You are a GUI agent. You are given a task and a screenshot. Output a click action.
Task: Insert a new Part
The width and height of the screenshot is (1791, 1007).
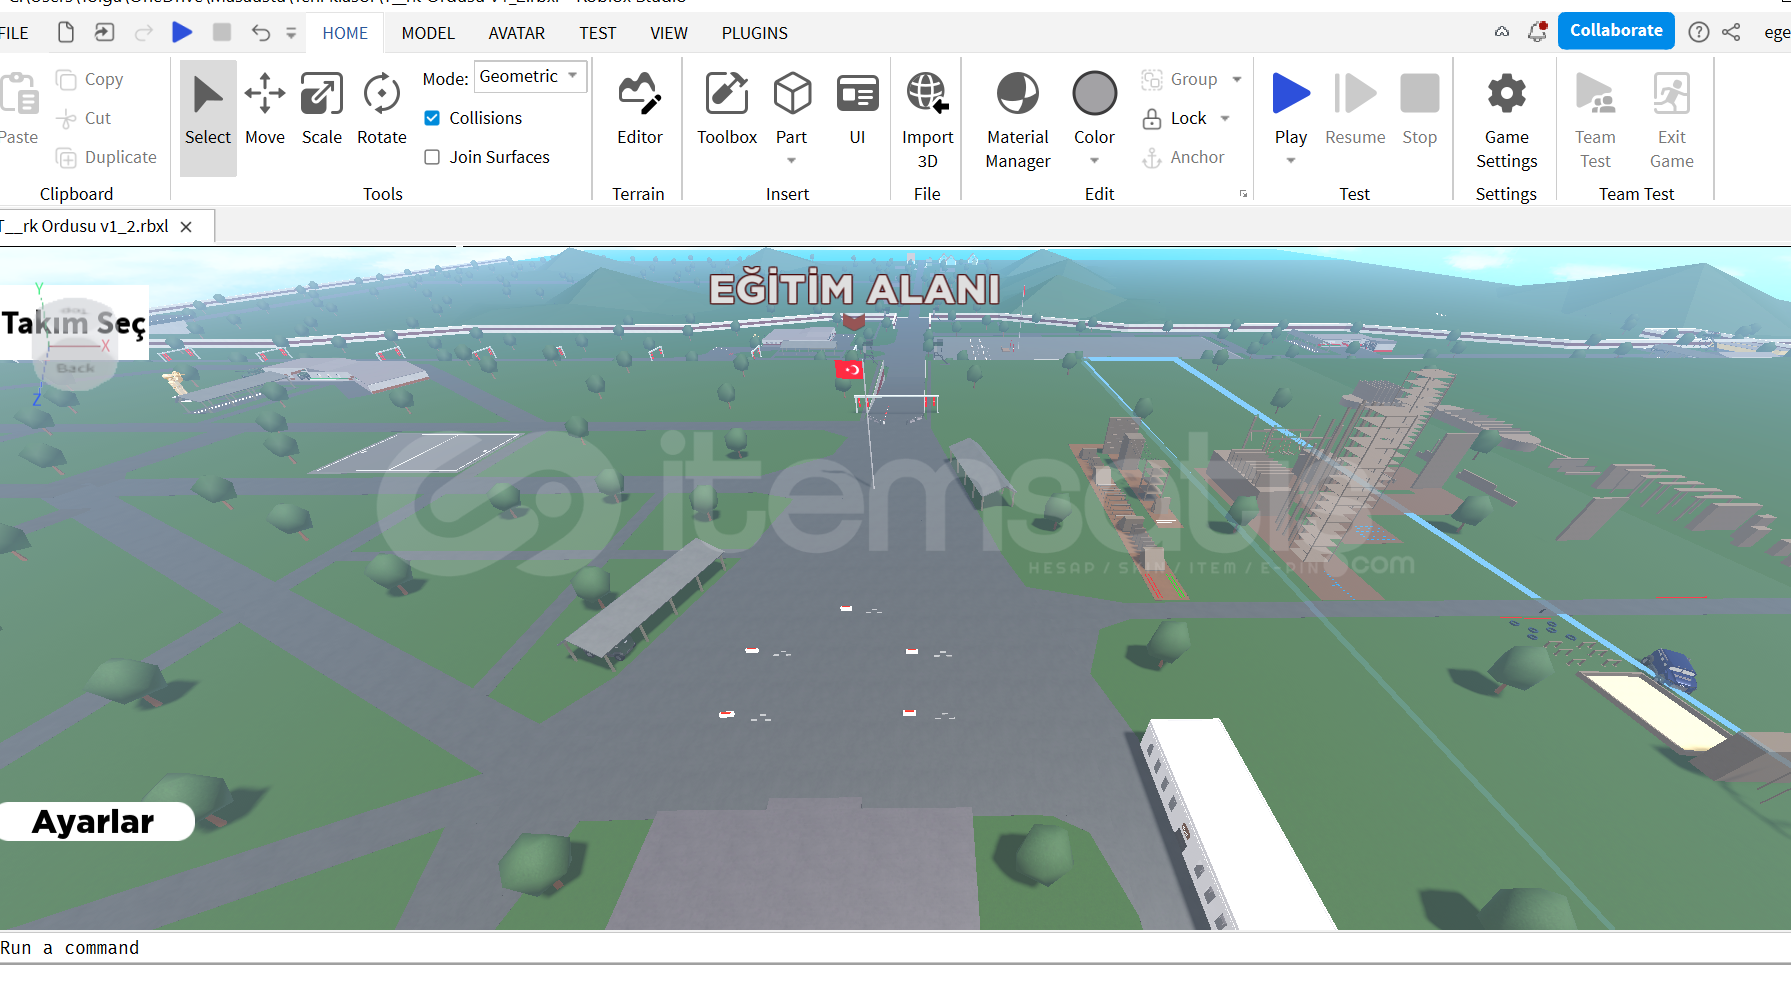pos(791,95)
